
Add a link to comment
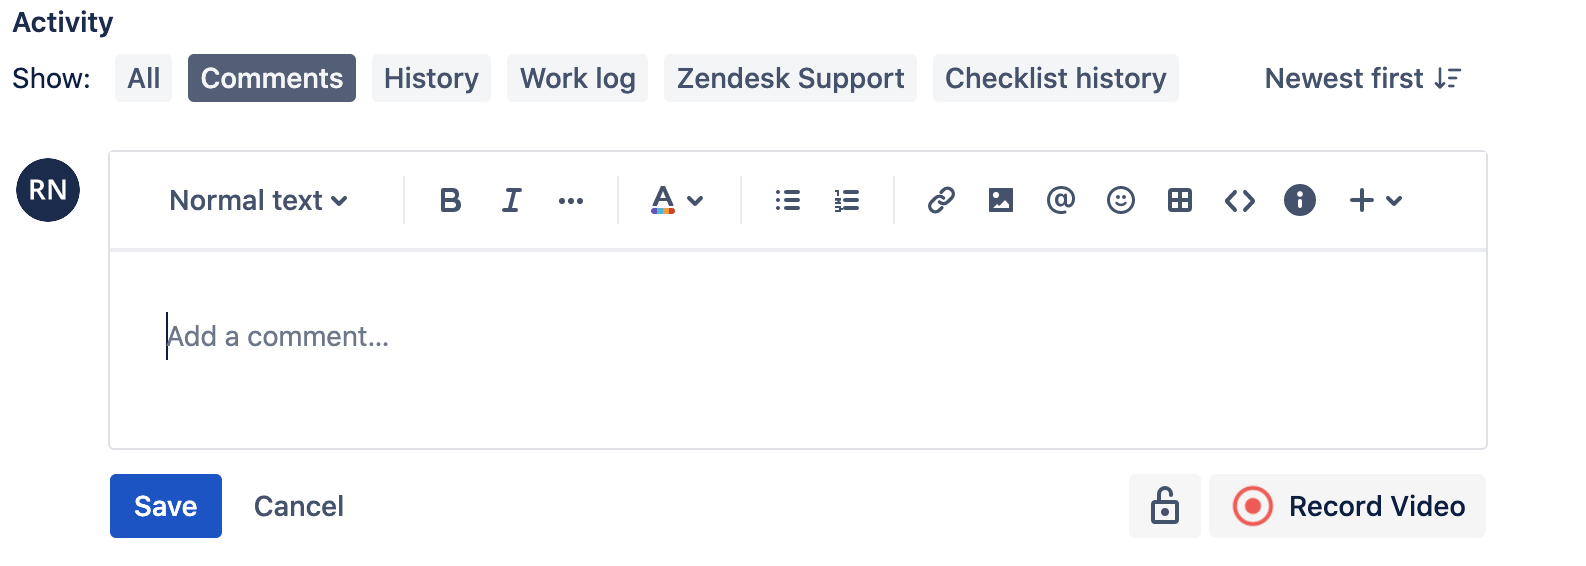pos(941,201)
